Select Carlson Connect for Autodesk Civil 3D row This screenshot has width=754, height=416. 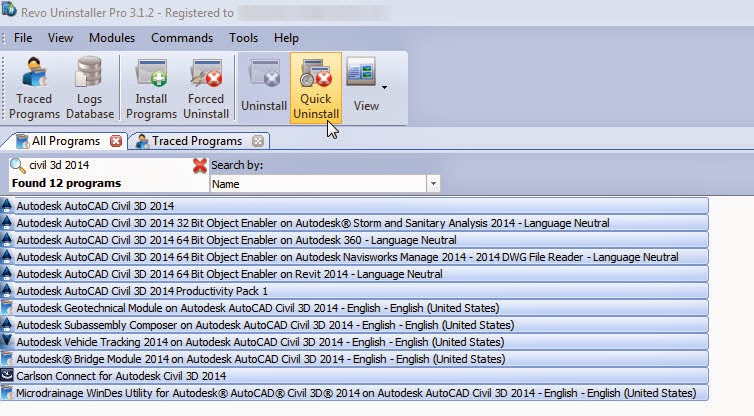pyautogui.click(x=354, y=376)
